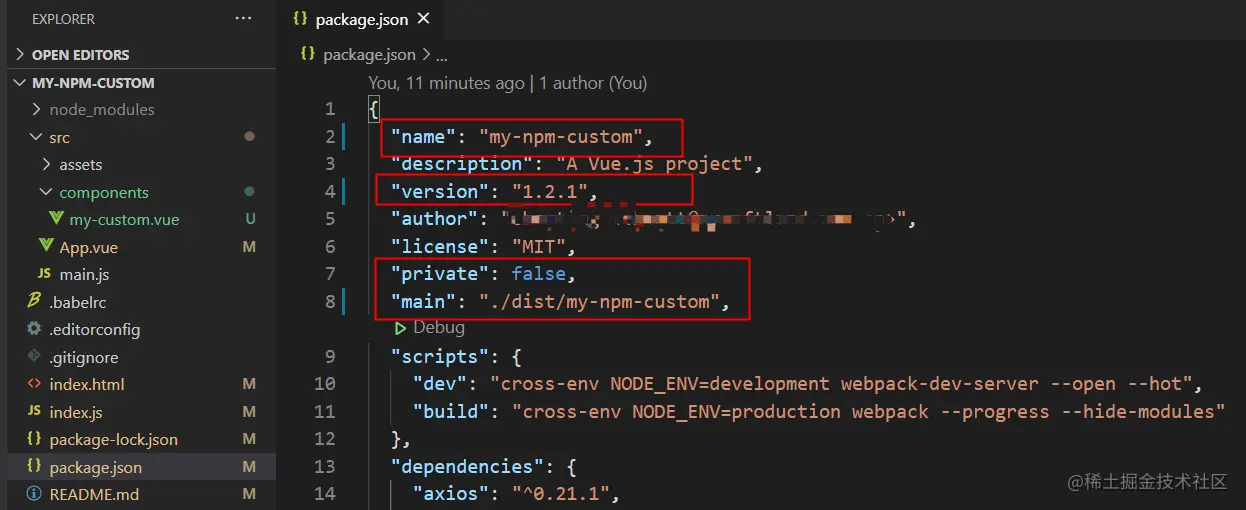Click the "MIT" license value
Screen dimensions: 1246x510
[538, 246]
